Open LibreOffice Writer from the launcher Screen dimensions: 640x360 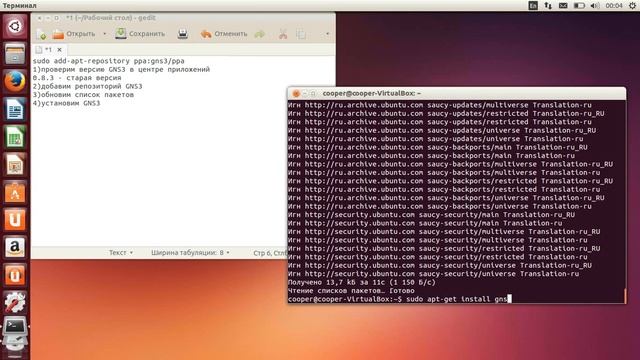click(15, 109)
